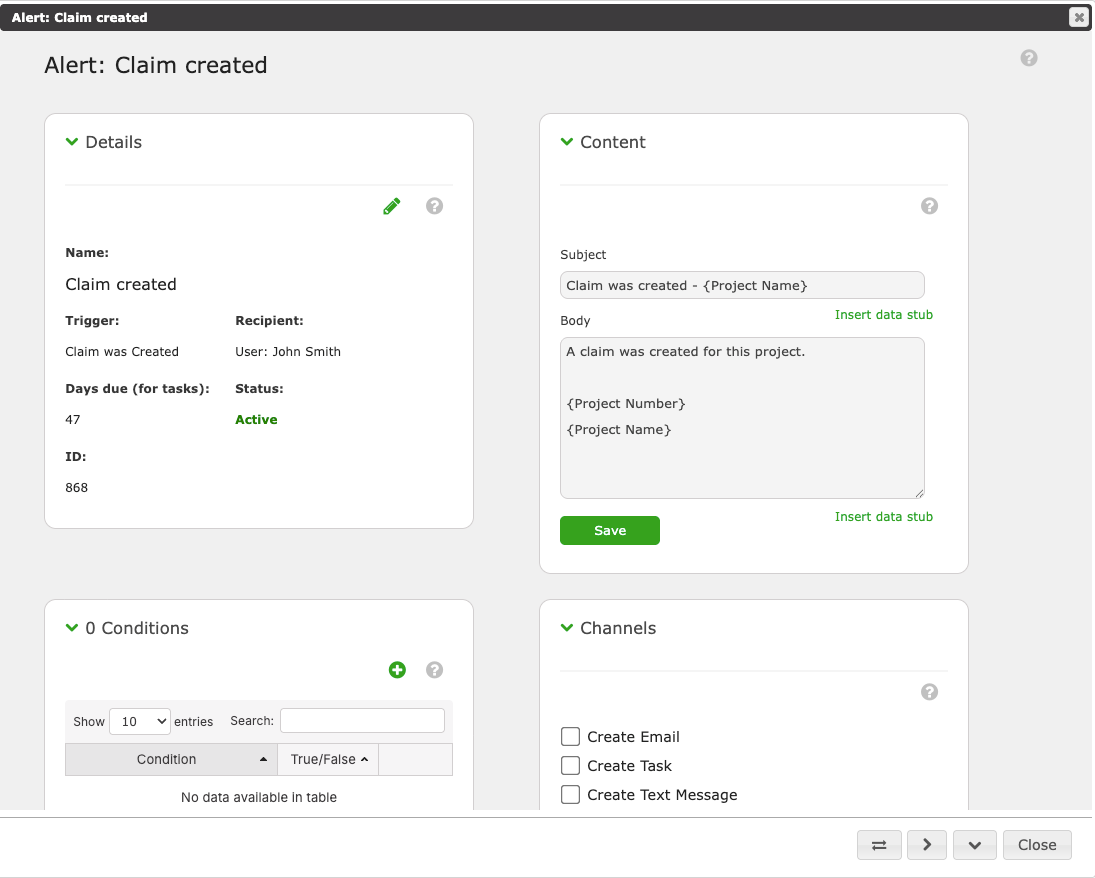Click the Close button in the footer
This screenshot has height=878, width=1095.
pos(1037,845)
